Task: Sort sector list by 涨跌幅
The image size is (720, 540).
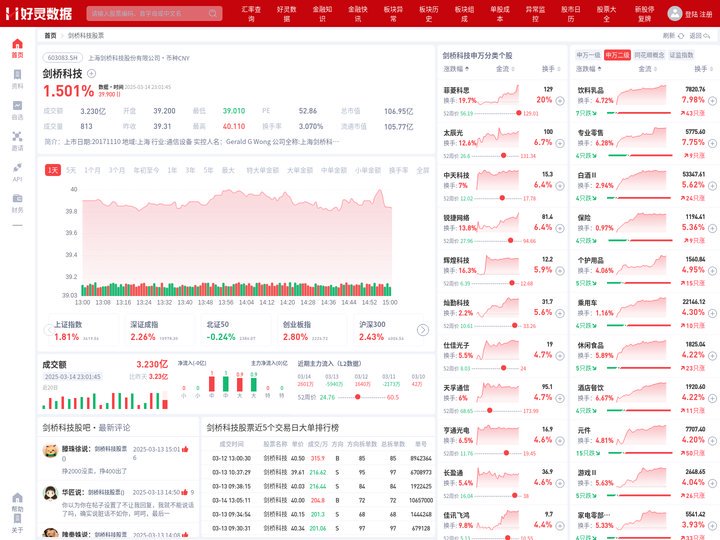Action: tap(589, 69)
